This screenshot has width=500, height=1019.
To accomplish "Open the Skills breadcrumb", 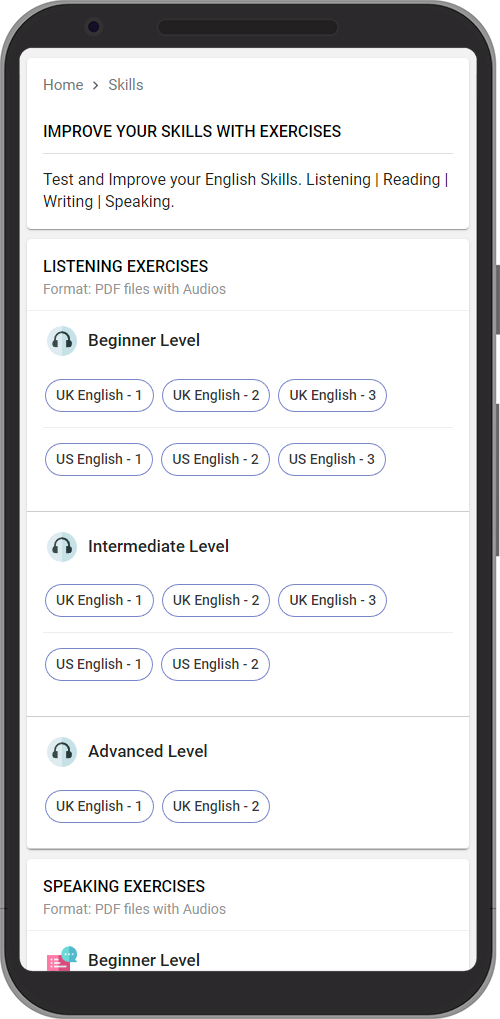I will (125, 85).
